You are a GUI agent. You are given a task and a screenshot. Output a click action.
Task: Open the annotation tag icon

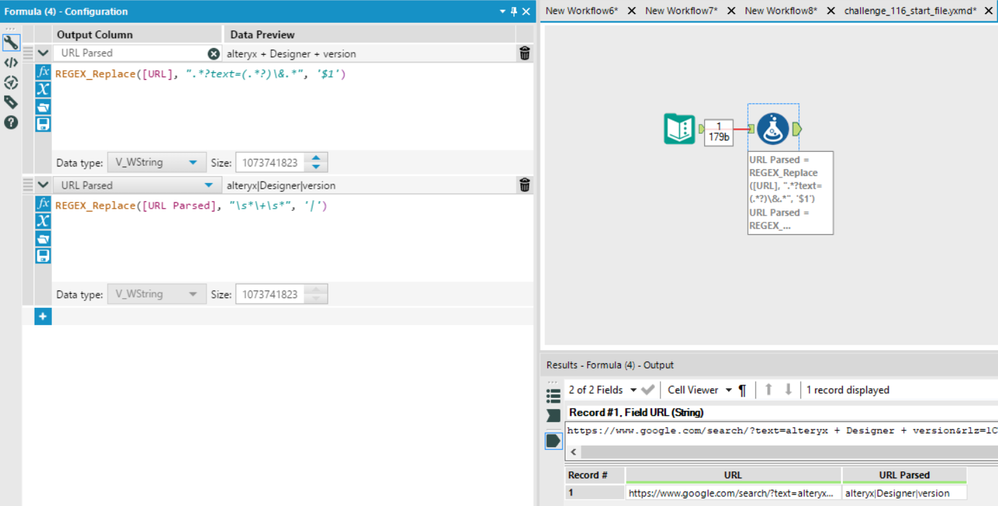tap(11, 102)
